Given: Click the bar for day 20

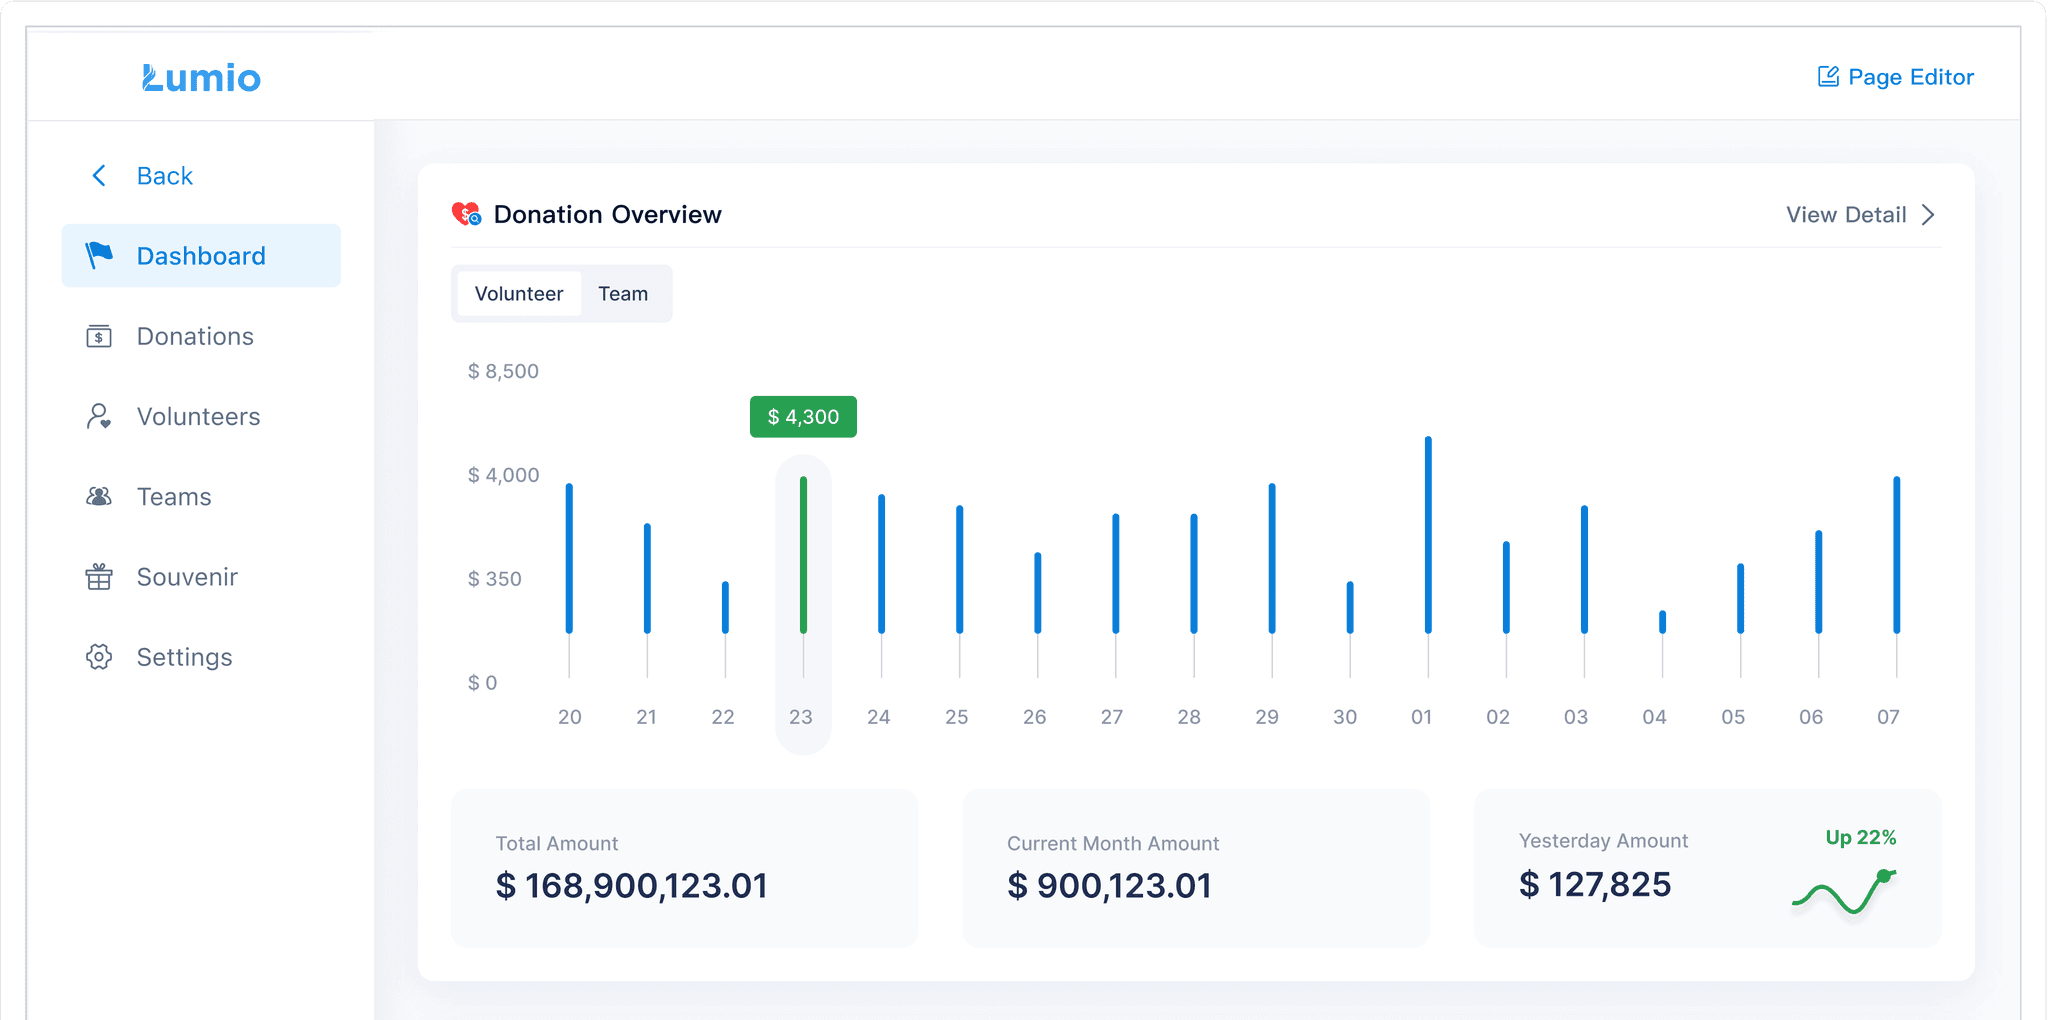Looking at the screenshot, I should click(x=569, y=558).
